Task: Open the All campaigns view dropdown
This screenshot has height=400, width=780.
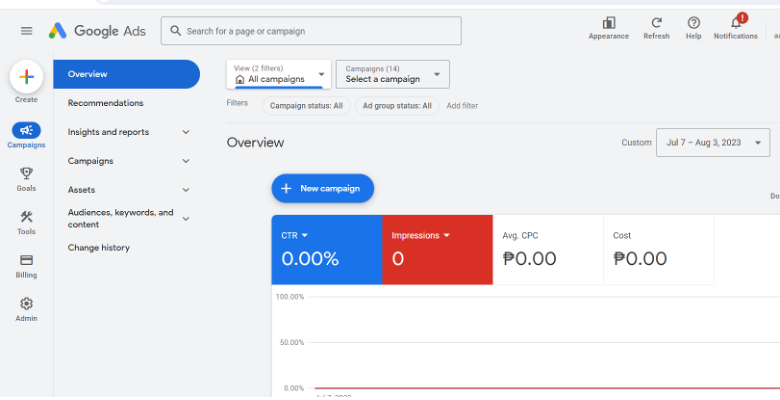Action: coord(279,75)
